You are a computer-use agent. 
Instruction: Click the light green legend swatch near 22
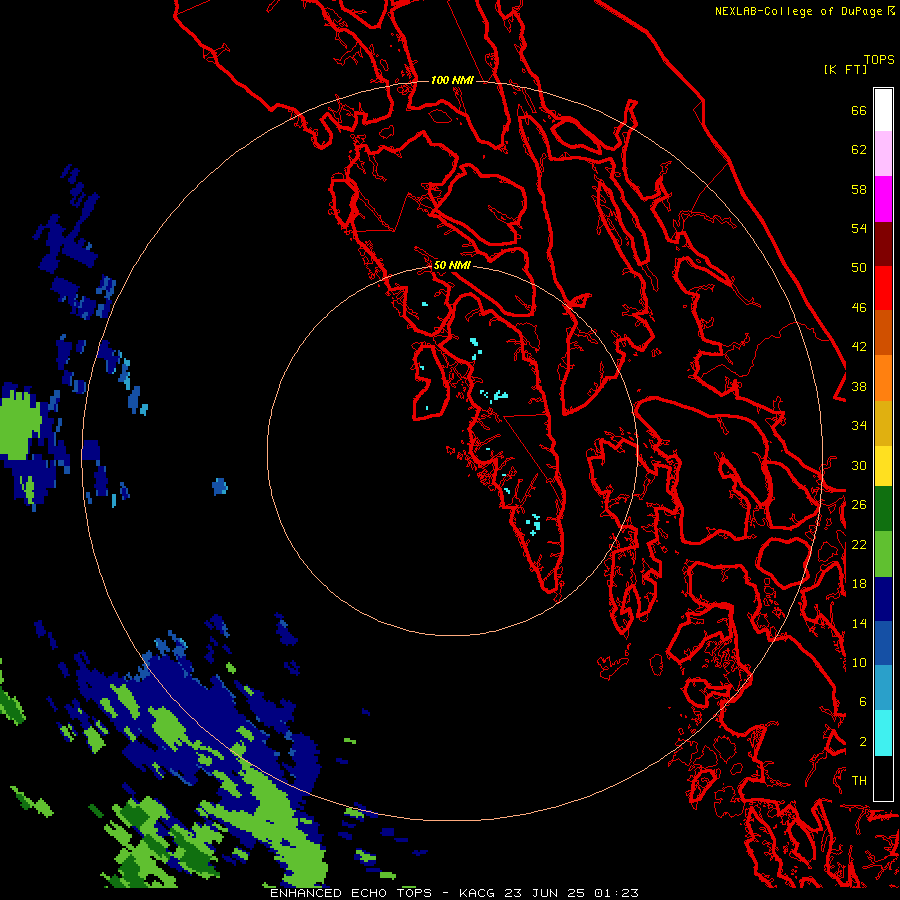coord(883,553)
